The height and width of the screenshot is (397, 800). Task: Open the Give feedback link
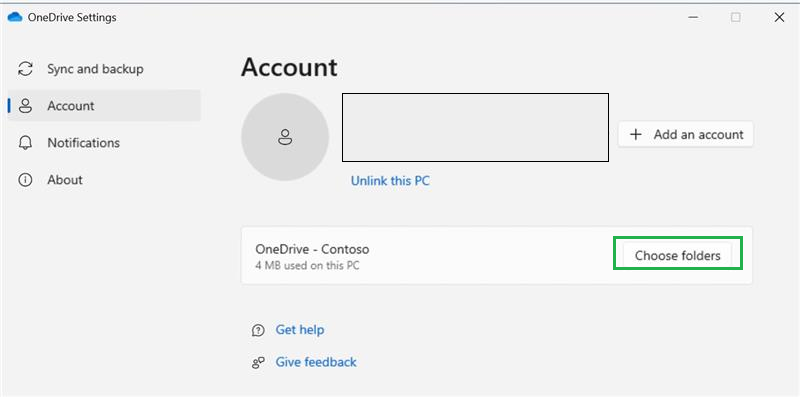pyautogui.click(x=316, y=362)
